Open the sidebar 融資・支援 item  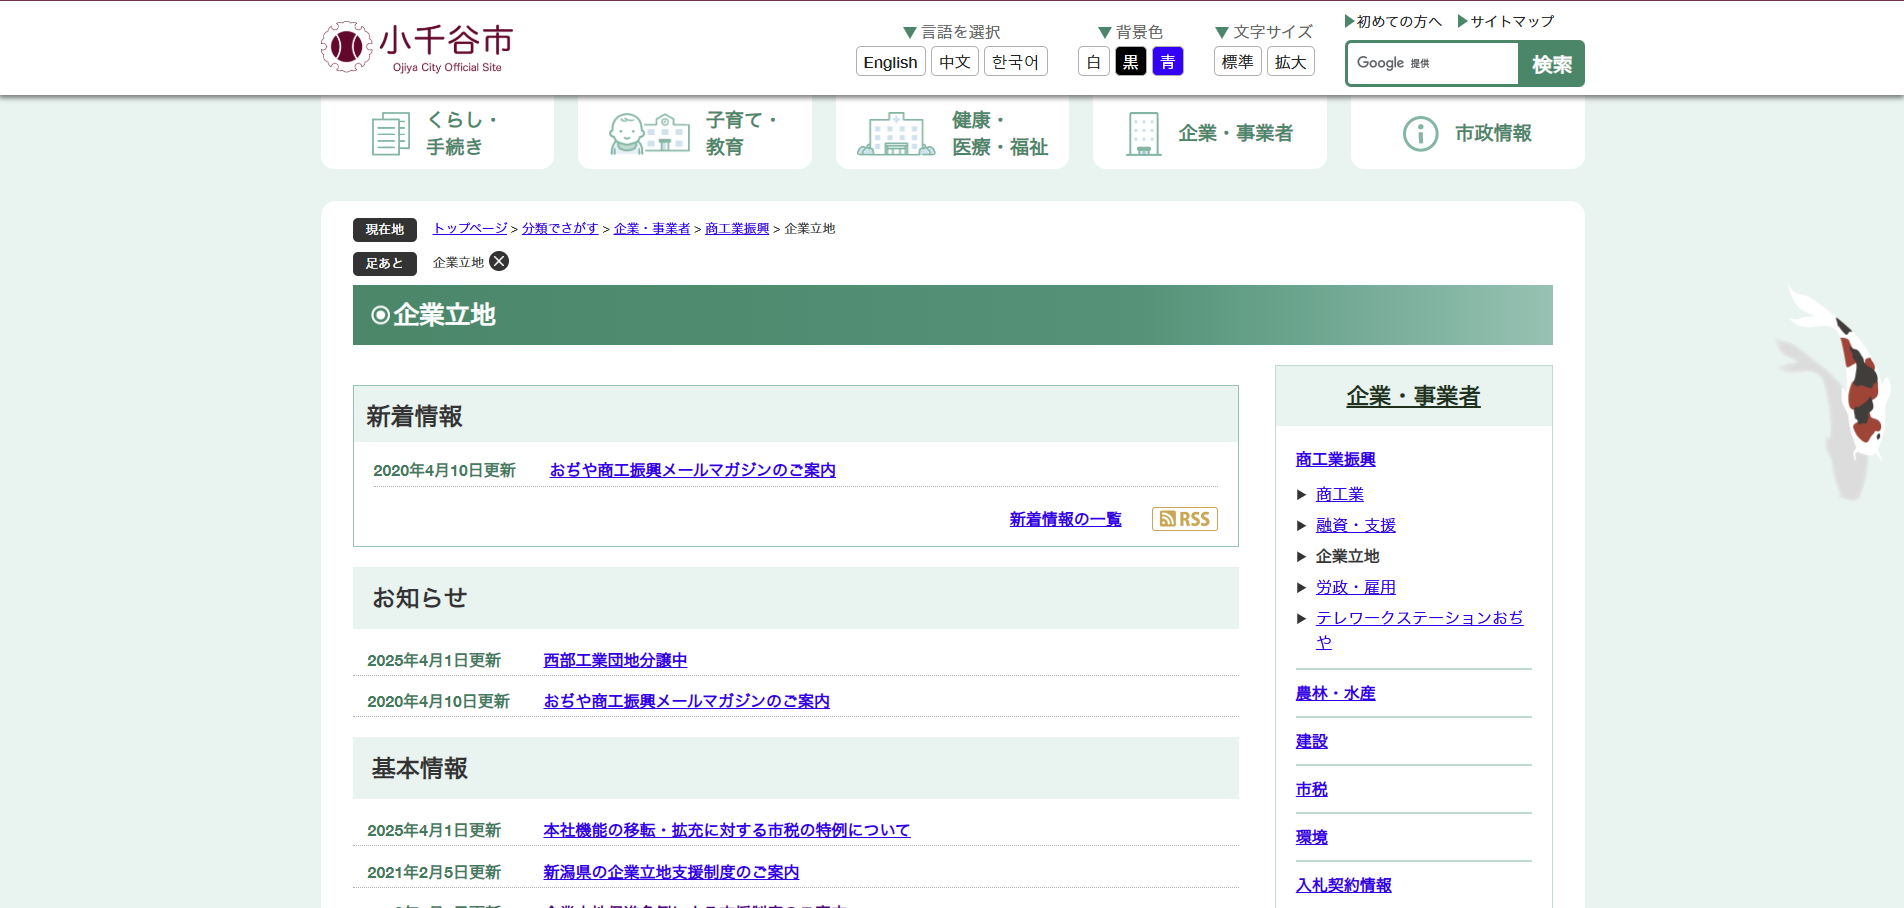point(1356,525)
